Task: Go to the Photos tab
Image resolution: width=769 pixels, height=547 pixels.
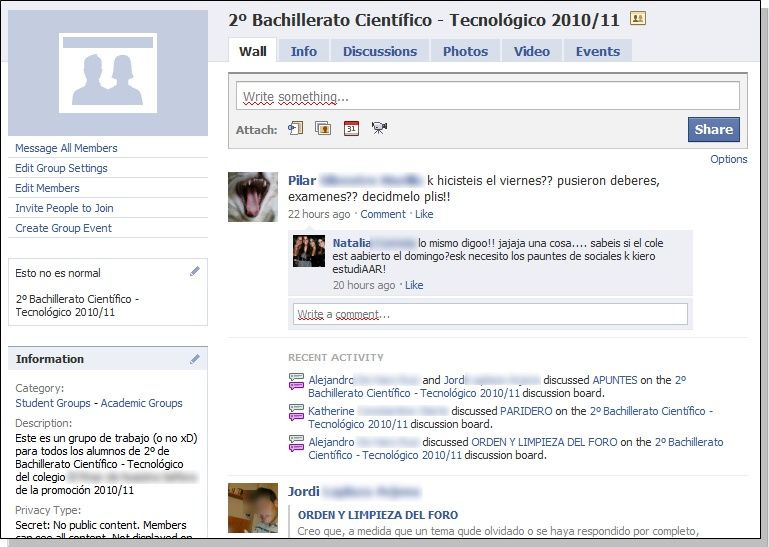Action: coord(465,51)
